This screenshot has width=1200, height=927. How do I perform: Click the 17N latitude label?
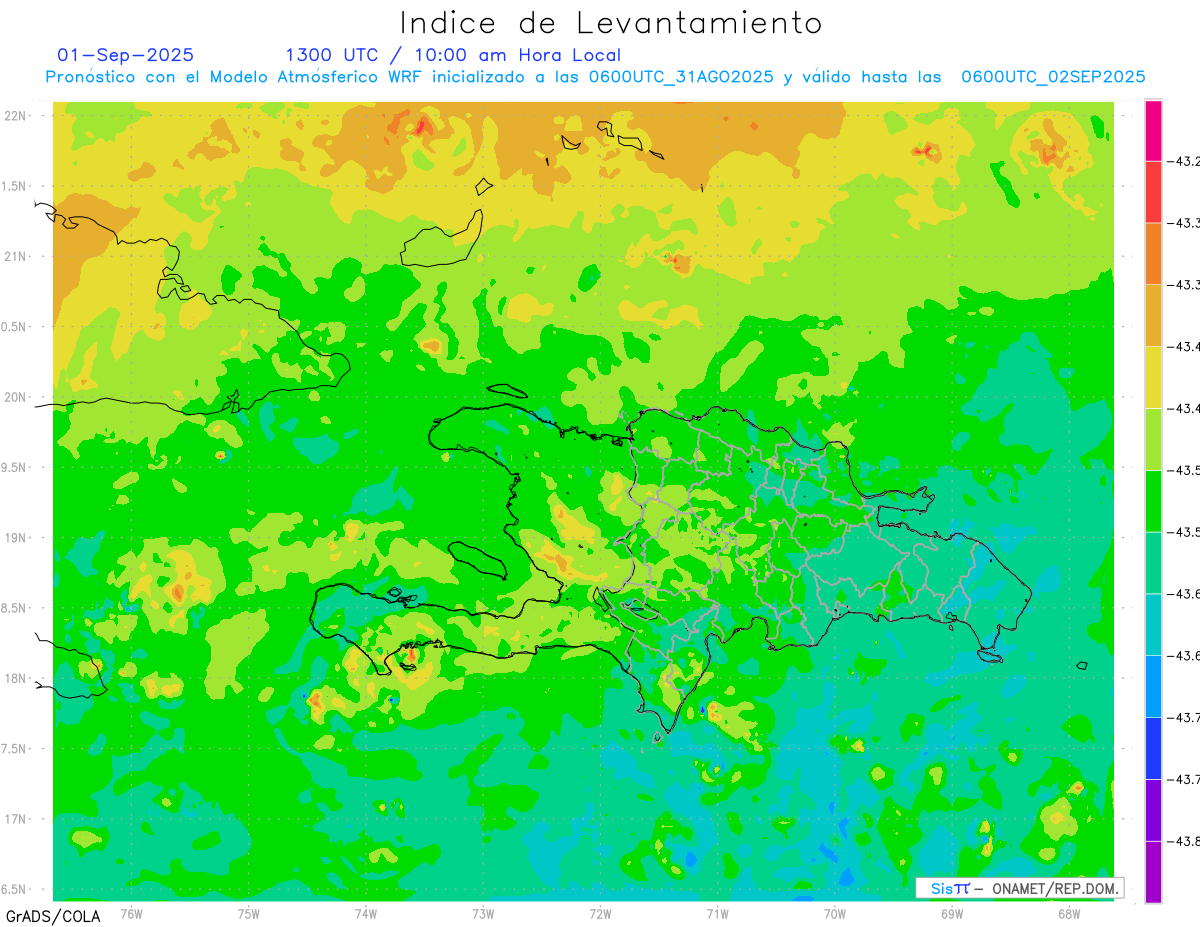click(x=17, y=819)
